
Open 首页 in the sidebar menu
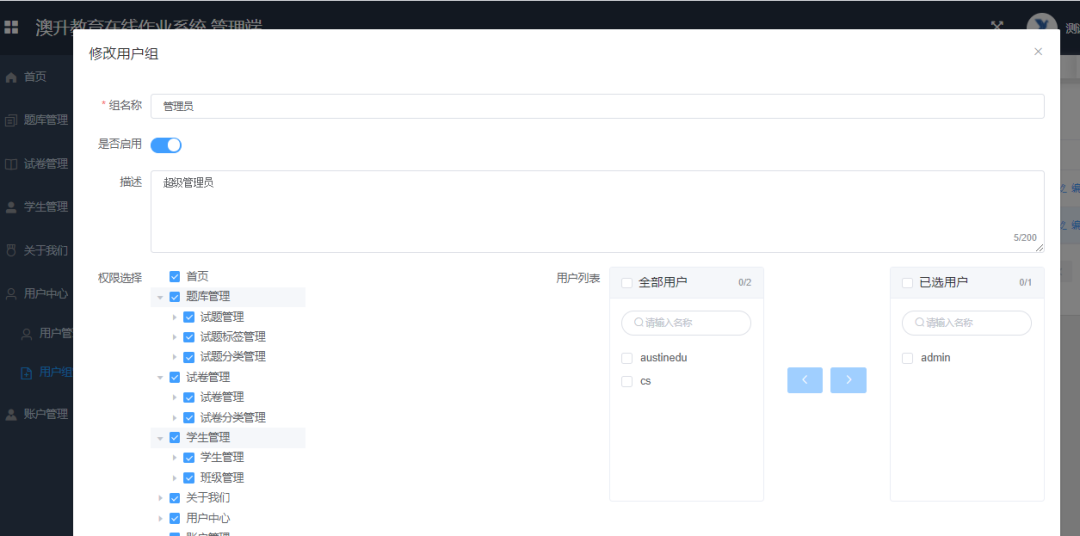coord(37,77)
